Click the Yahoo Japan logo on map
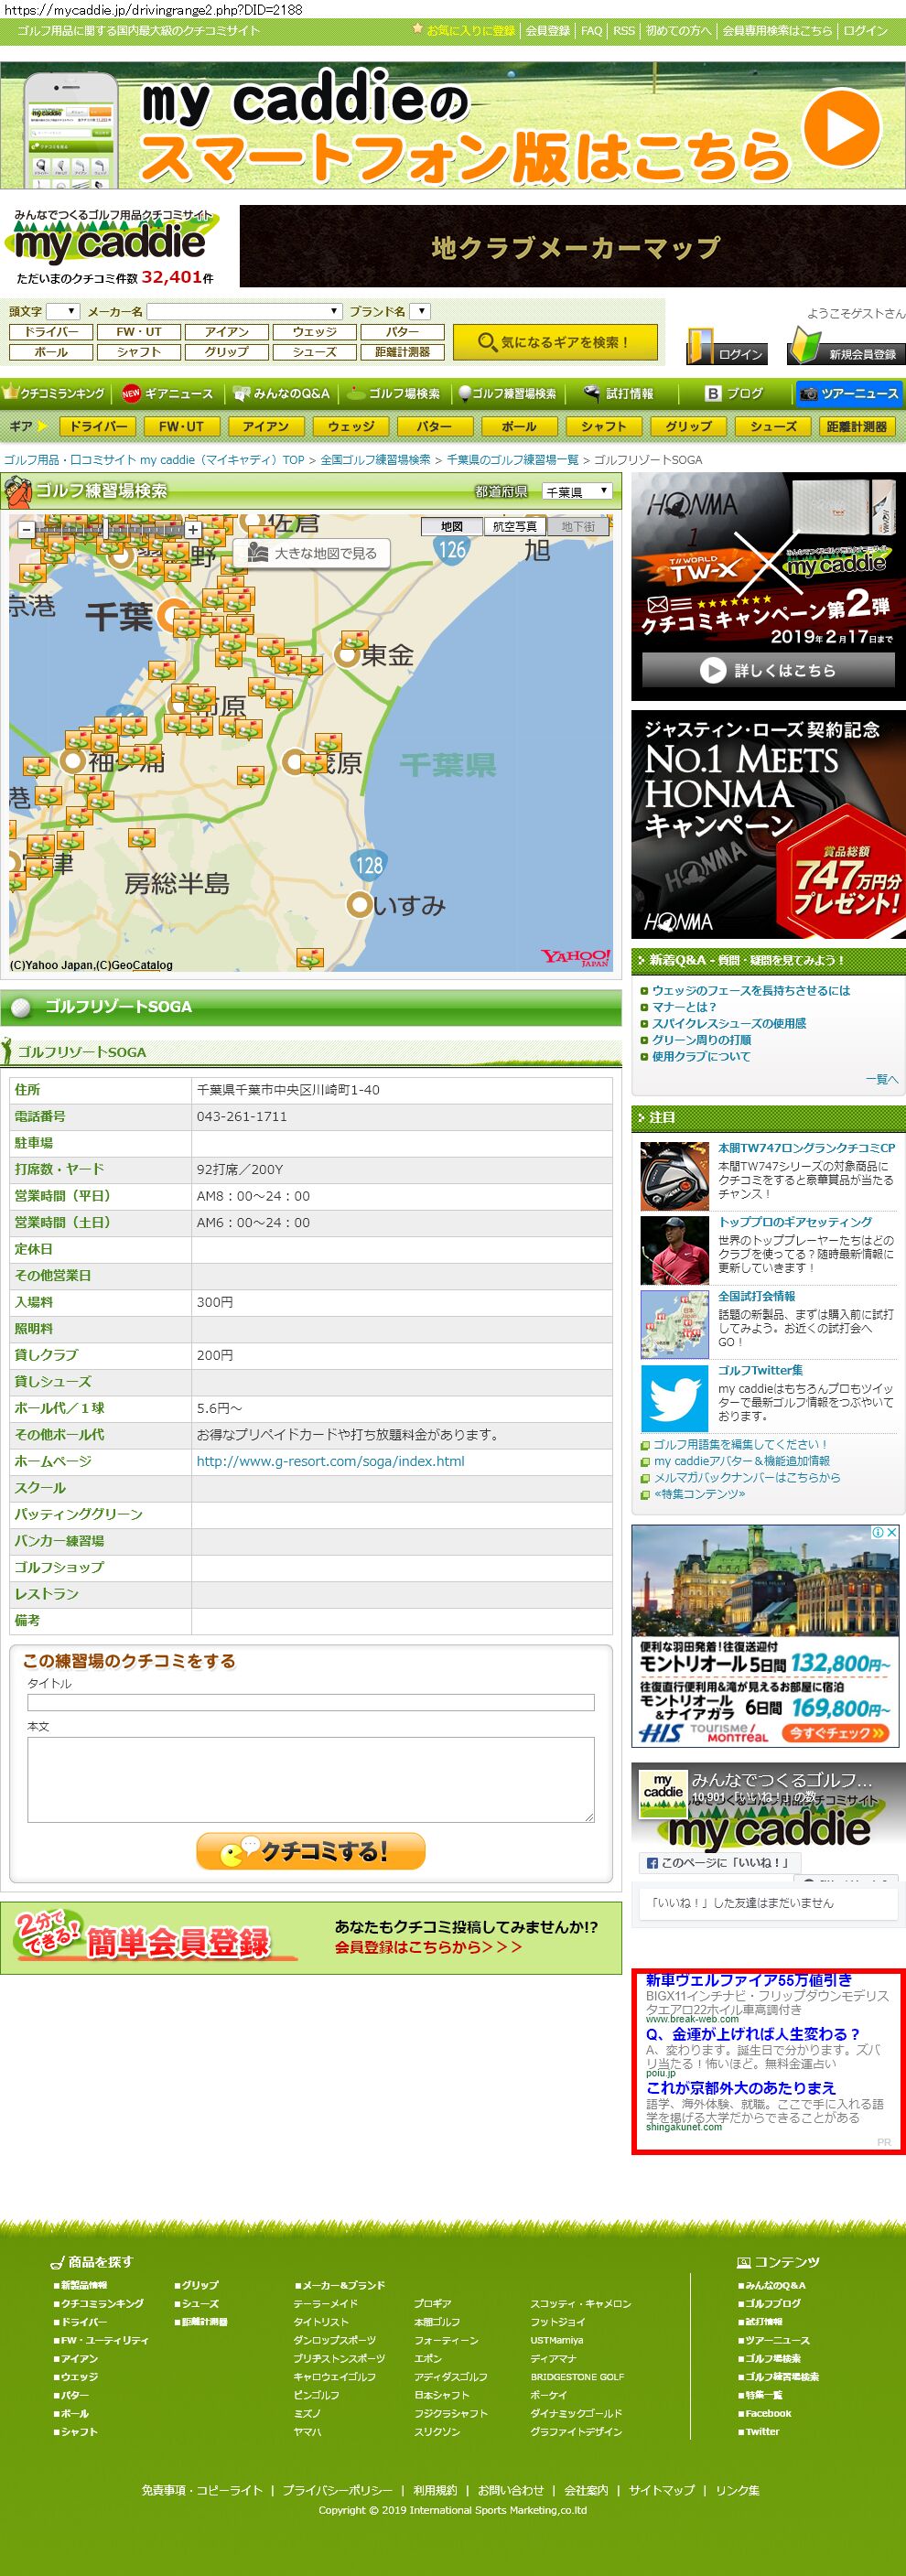The height and width of the screenshot is (2576, 906). (x=576, y=957)
